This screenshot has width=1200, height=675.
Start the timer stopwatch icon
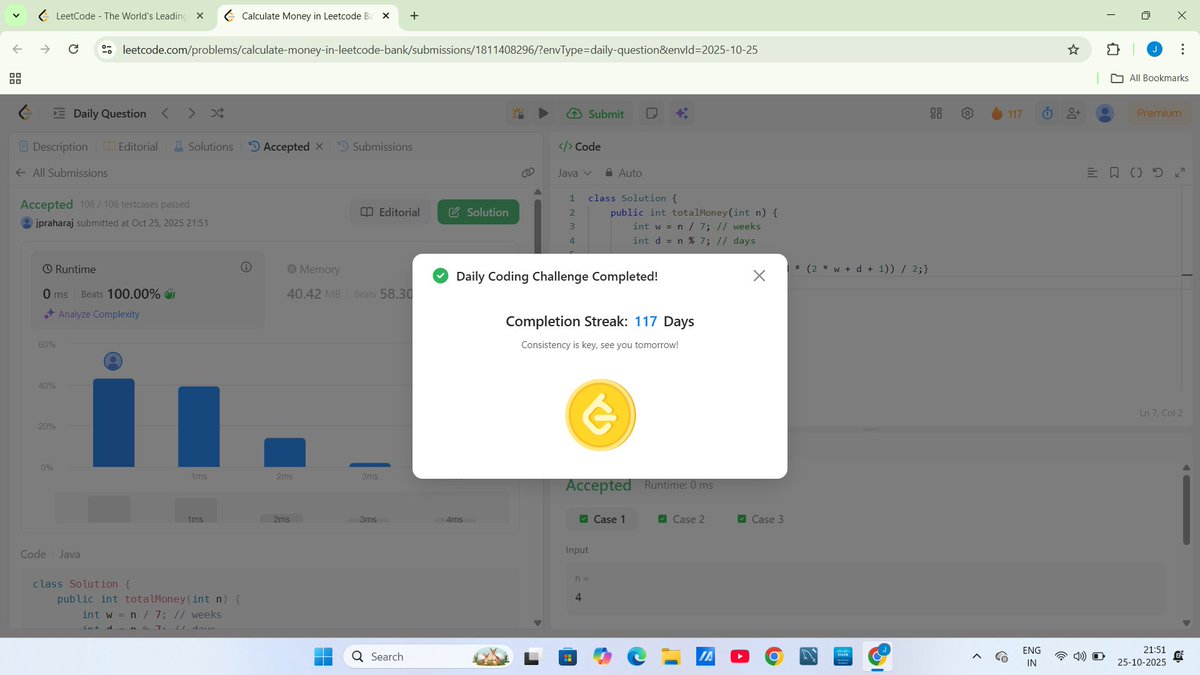[x=1047, y=113]
